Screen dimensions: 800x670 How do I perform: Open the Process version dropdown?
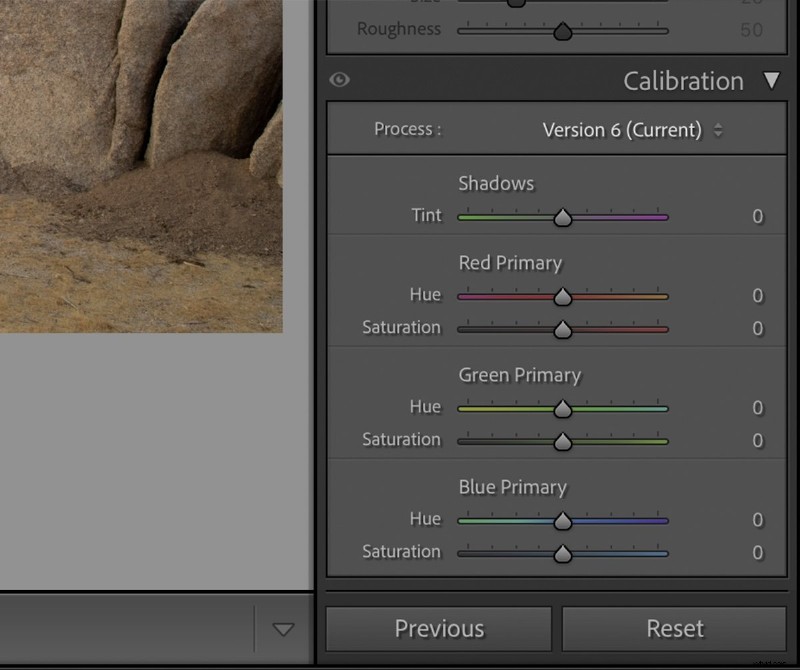point(632,130)
